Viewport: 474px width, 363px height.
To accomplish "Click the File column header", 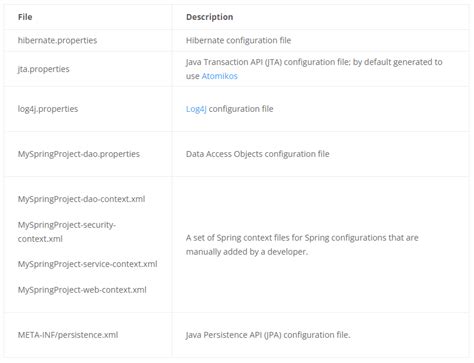I will pos(25,17).
